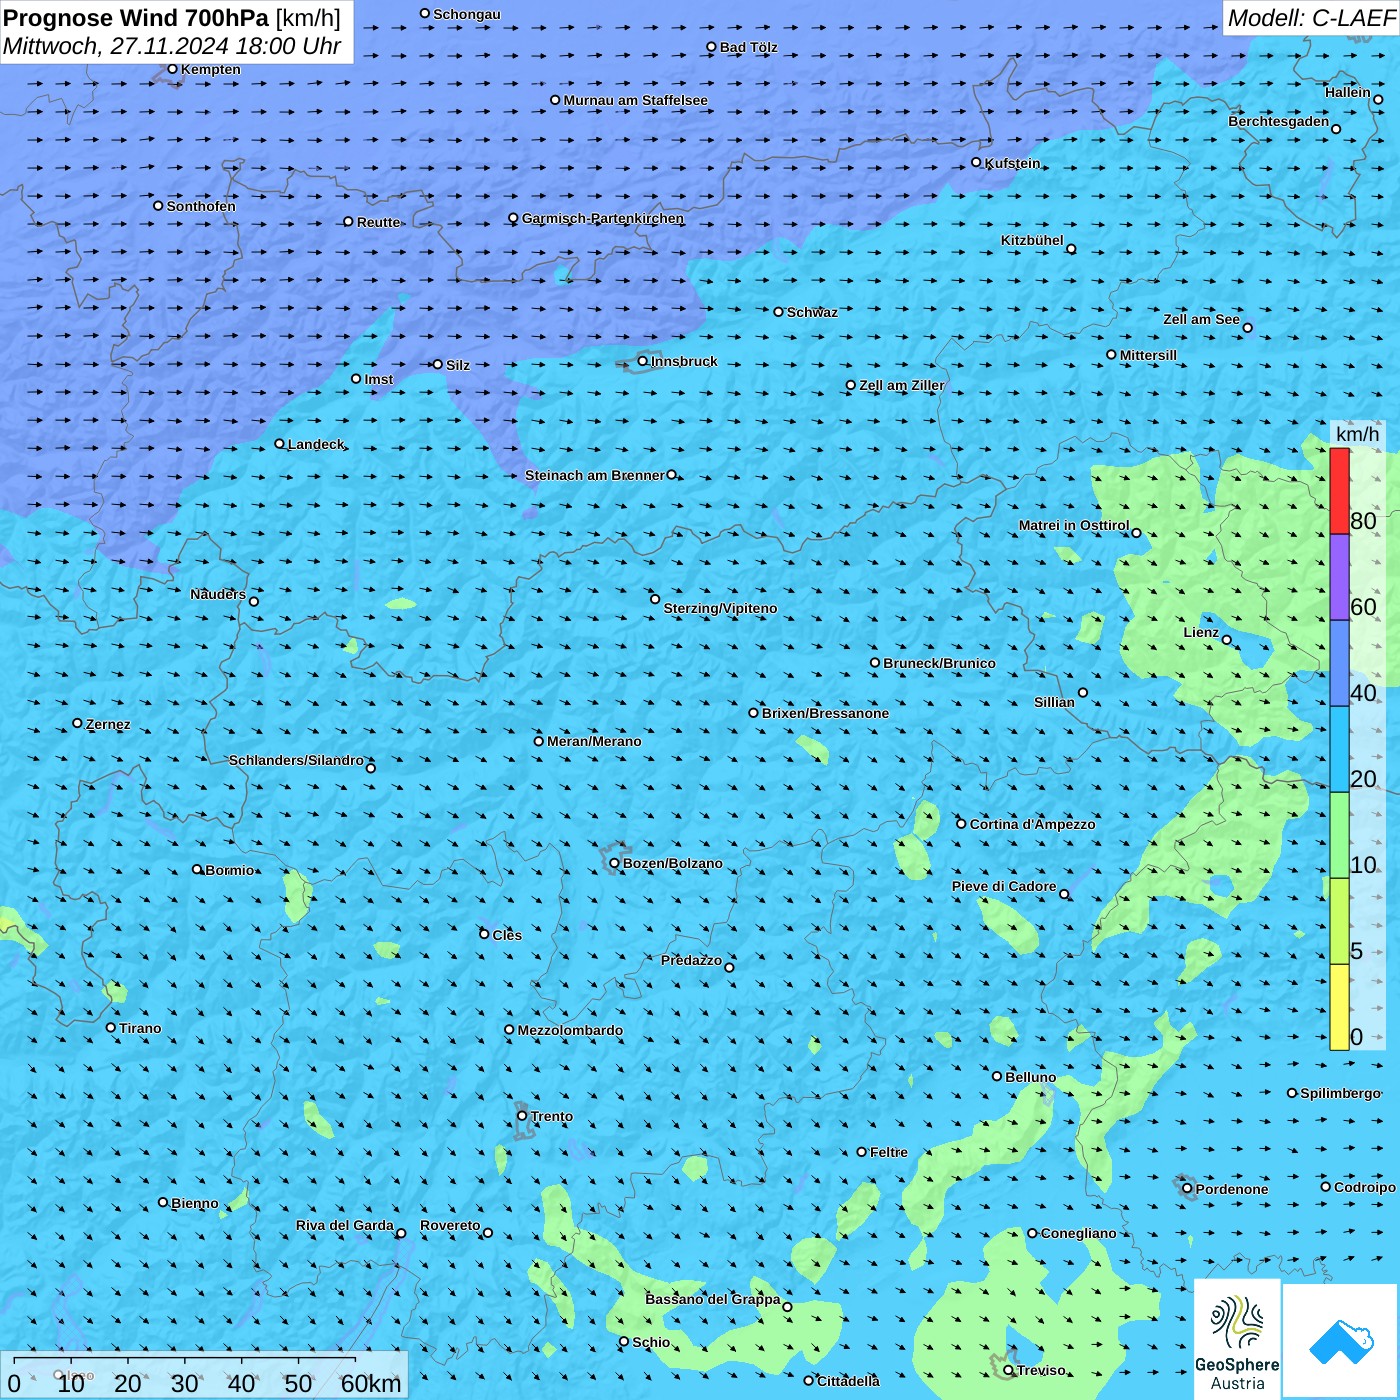
Task: Click the Spilimbergo location marker
Action: click(x=1292, y=1093)
